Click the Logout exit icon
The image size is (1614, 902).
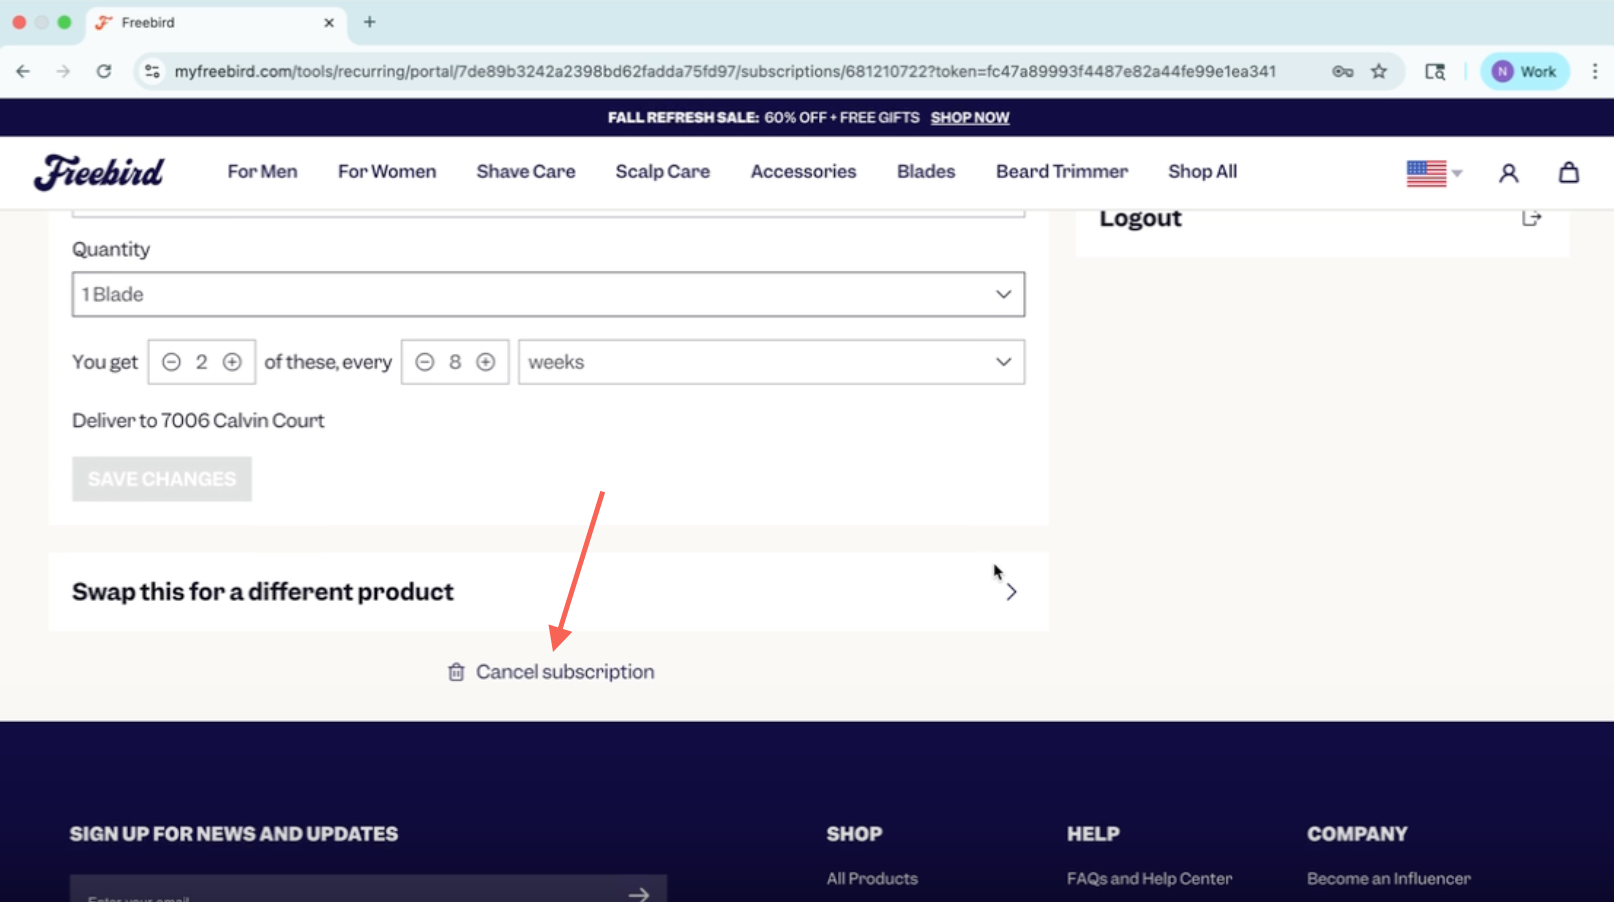coord(1531,218)
